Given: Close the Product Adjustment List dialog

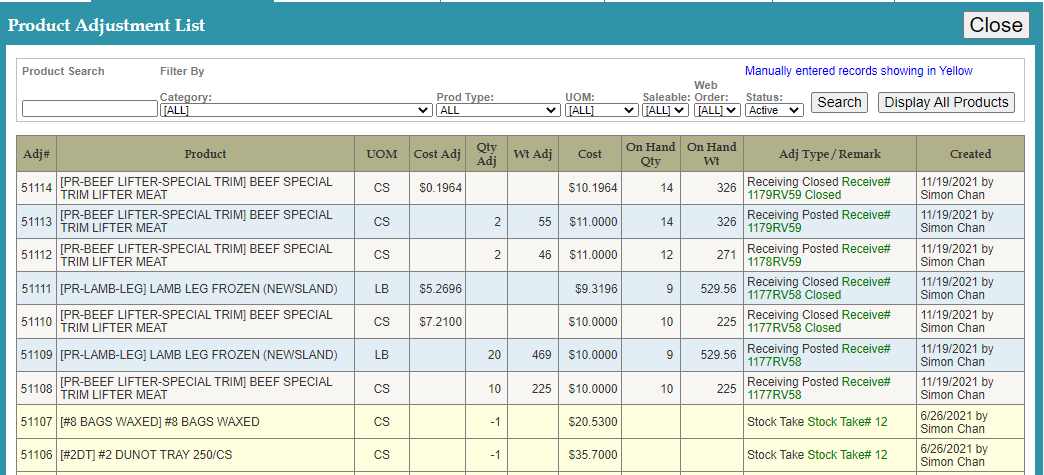Looking at the screenshot, I should pos(996,25).
